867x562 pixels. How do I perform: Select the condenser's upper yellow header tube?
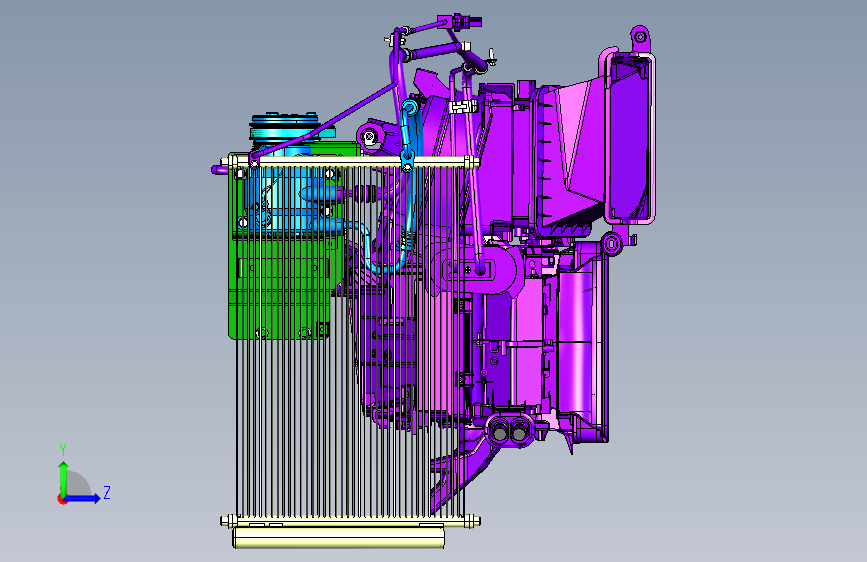coord(351,162)
